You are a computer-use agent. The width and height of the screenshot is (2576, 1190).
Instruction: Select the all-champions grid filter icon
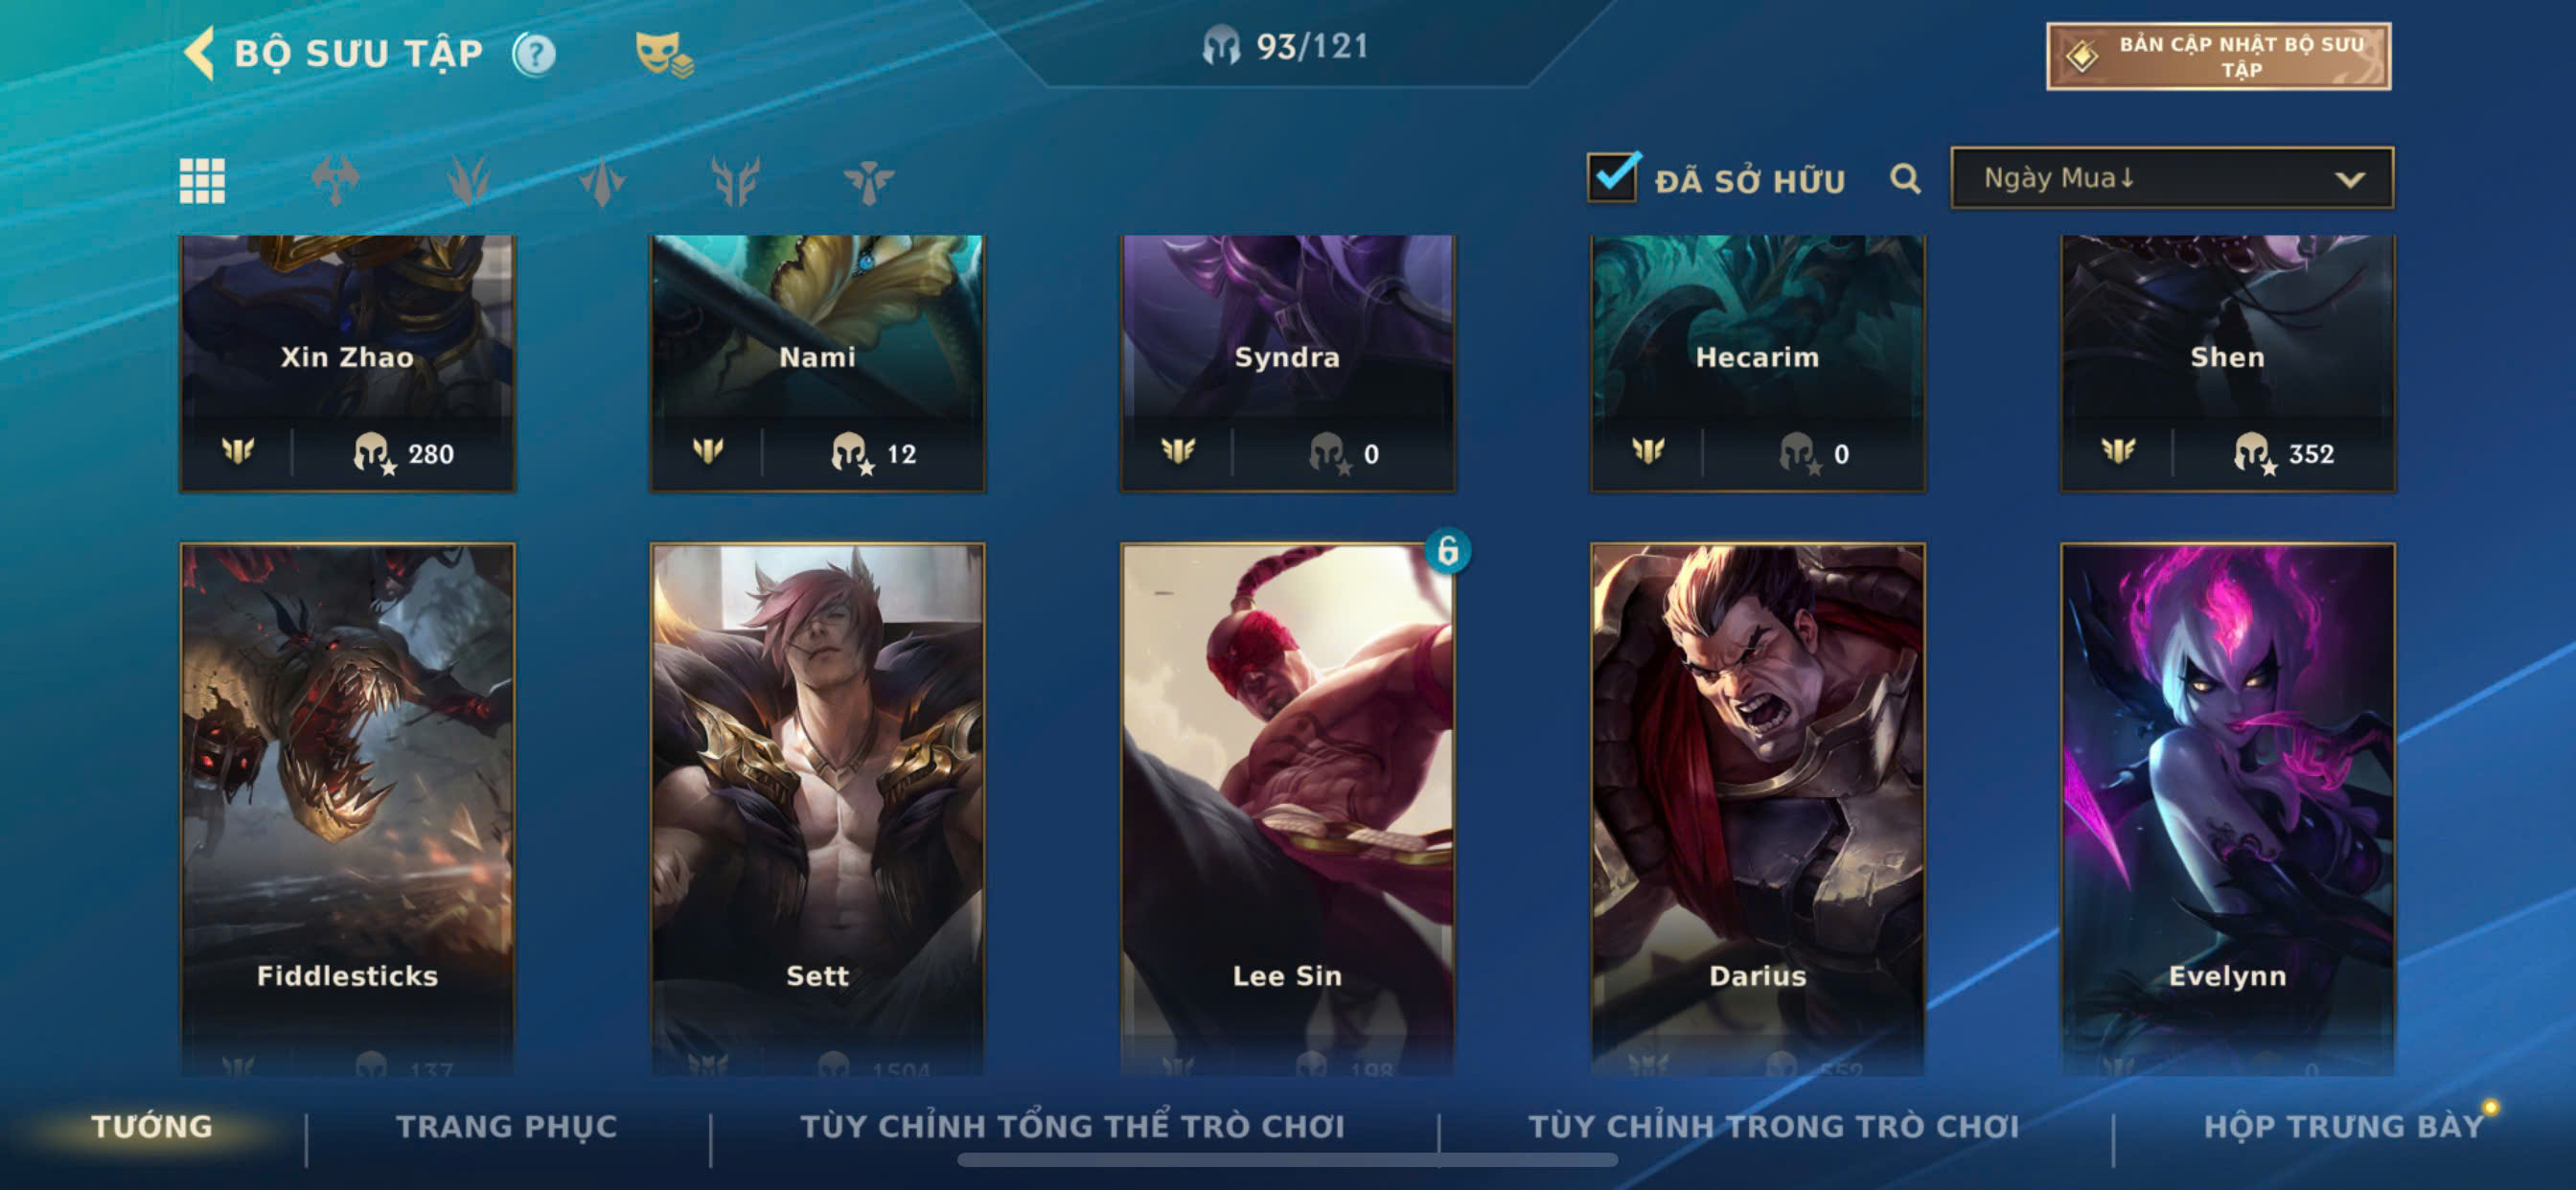tap(202, 181)
